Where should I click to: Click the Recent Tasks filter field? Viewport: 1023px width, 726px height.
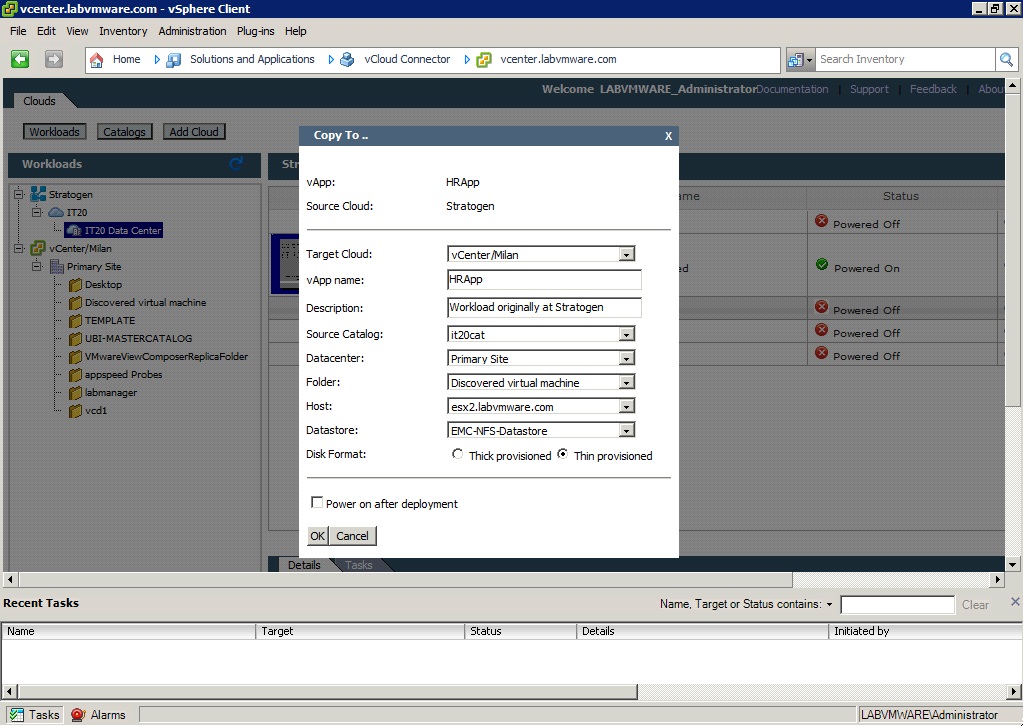pyautogui.click(x=898, y=605)
